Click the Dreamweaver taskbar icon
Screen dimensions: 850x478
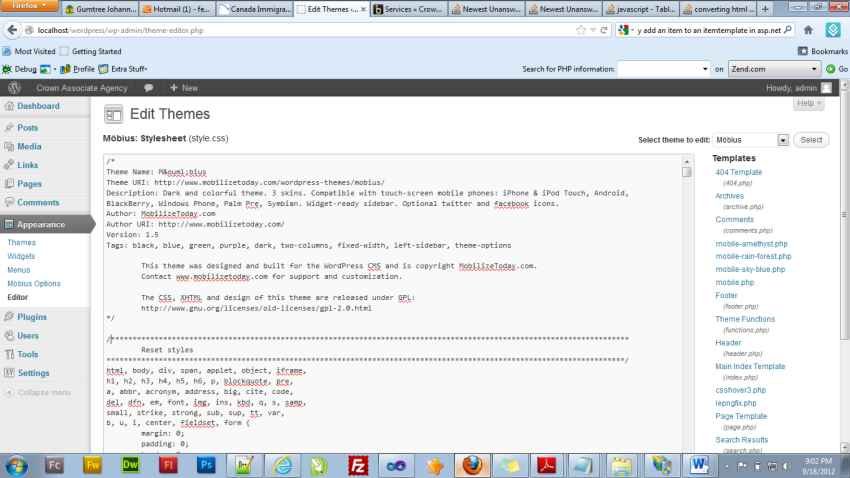[130, 464]
